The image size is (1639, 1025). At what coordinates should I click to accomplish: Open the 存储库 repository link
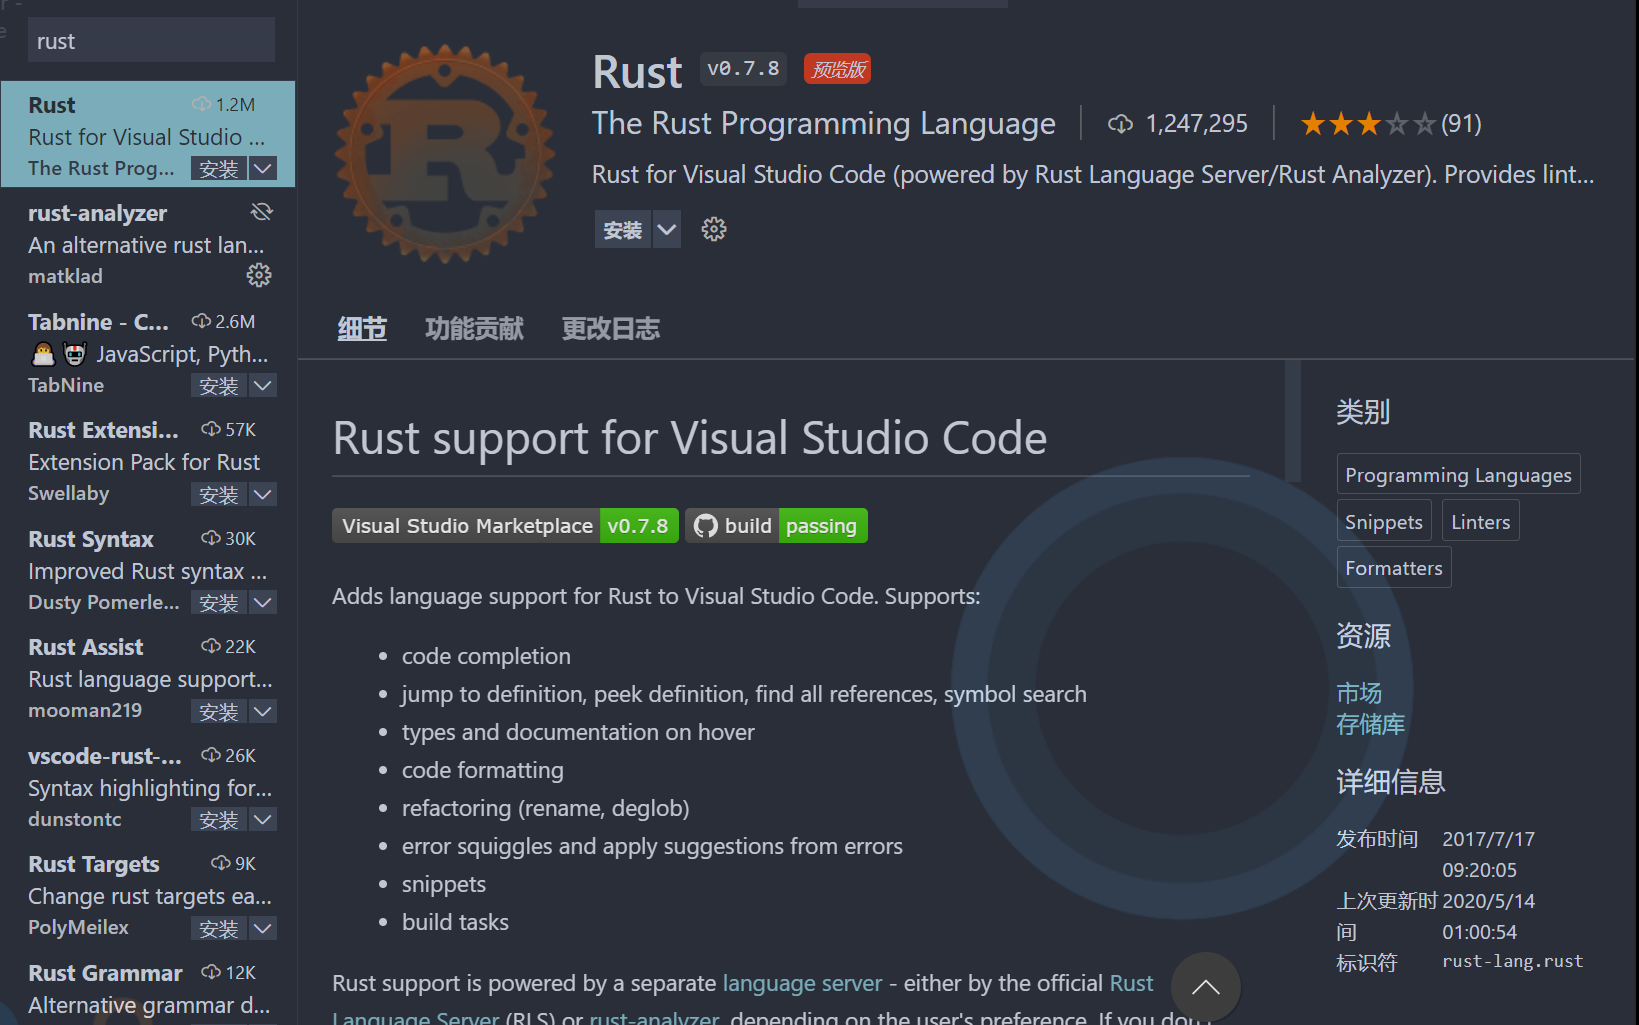(x=1370, y=724)
